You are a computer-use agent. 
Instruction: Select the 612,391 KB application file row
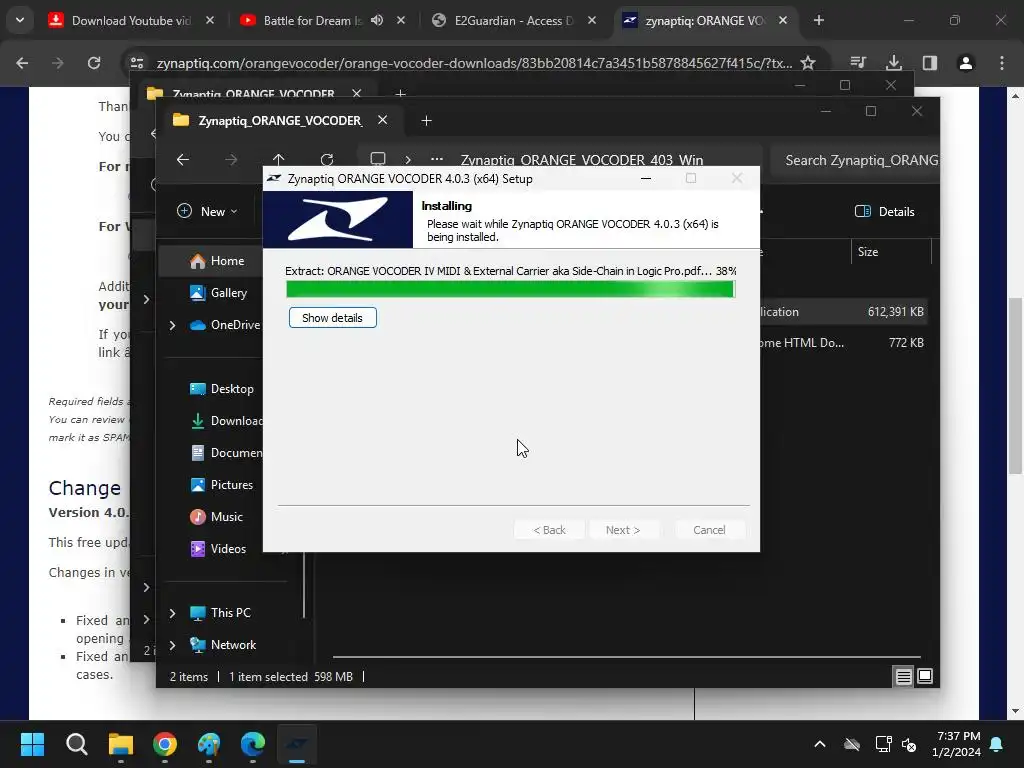coord(843,312)
